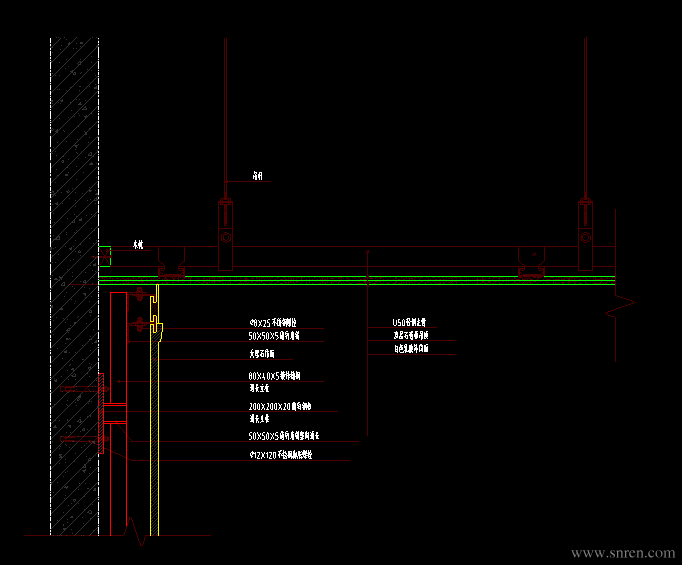Select the Φ12X120 annotation label

pos(281,455)
